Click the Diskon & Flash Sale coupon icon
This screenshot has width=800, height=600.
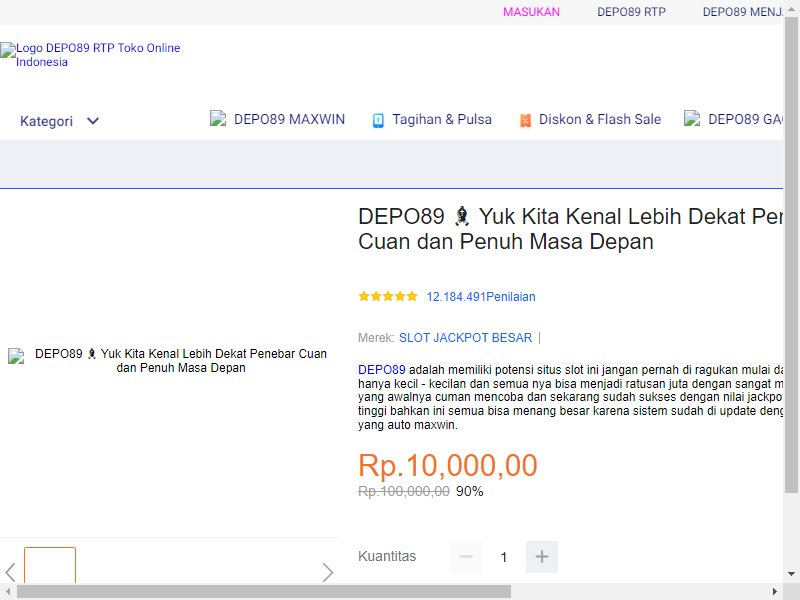[525, 120]
